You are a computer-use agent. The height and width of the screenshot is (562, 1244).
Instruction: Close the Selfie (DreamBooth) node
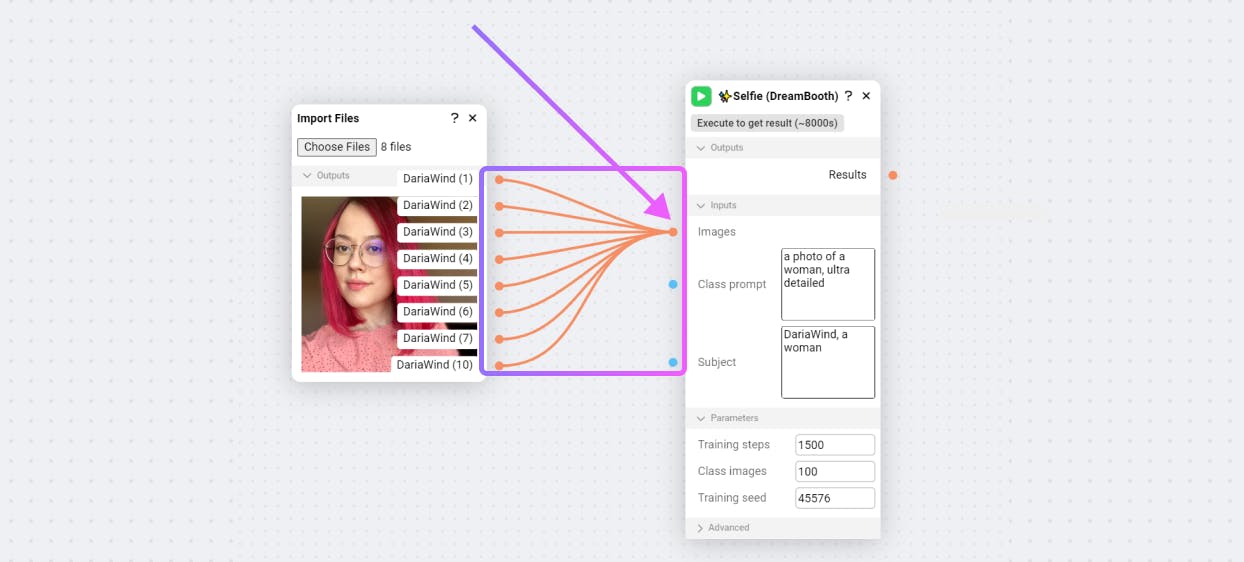click(866, 96)
